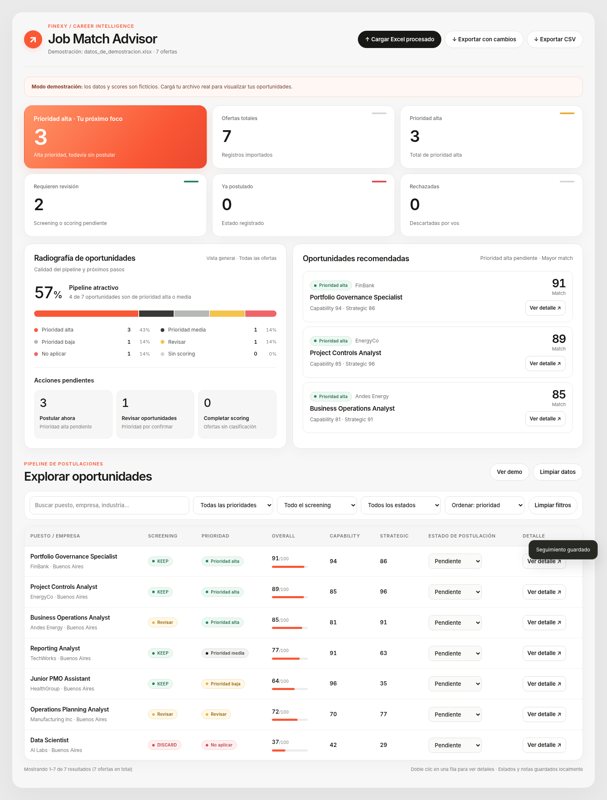
Task: Open the Todos los estados dropdown
Action: click(x=400, y=505)
